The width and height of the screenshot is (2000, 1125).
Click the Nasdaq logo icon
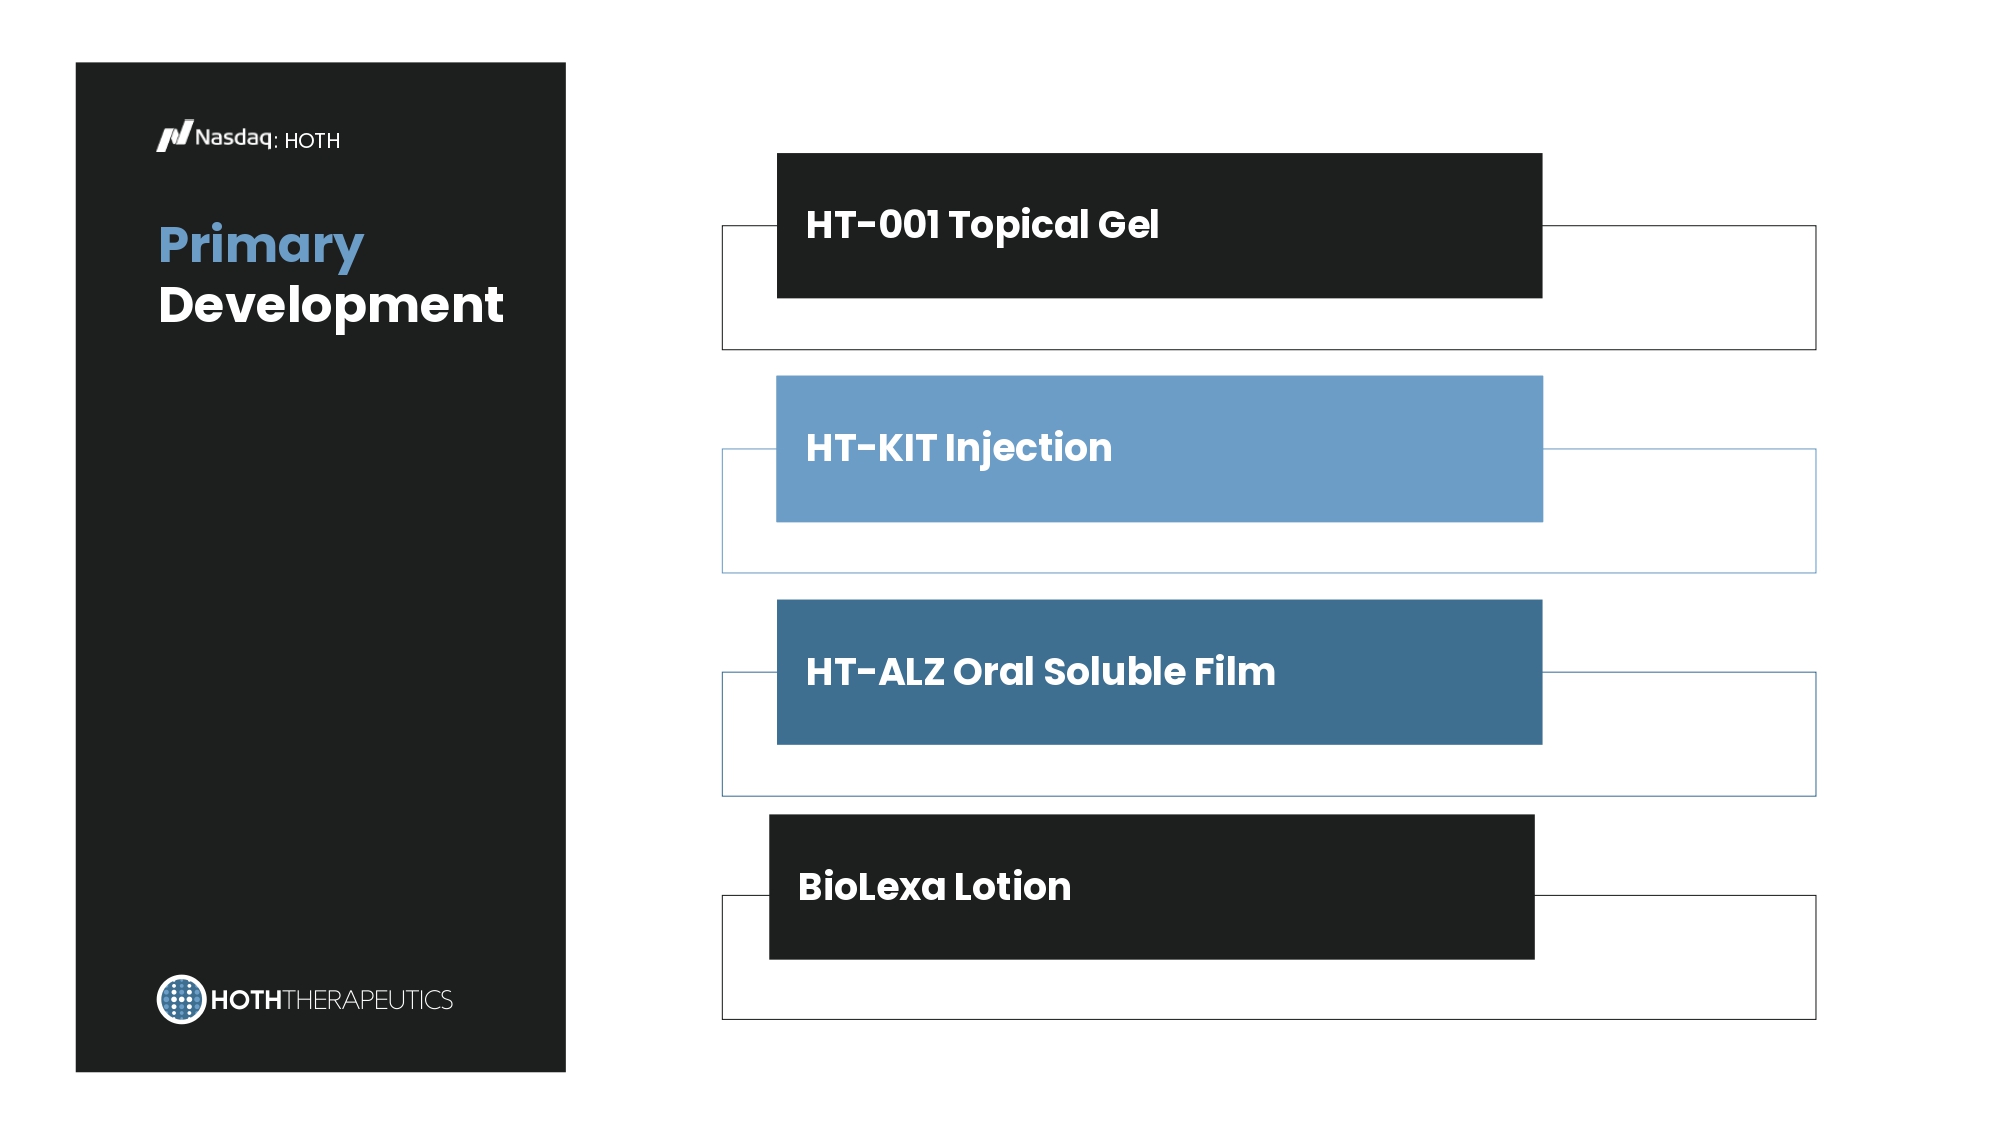click(174, 136)
